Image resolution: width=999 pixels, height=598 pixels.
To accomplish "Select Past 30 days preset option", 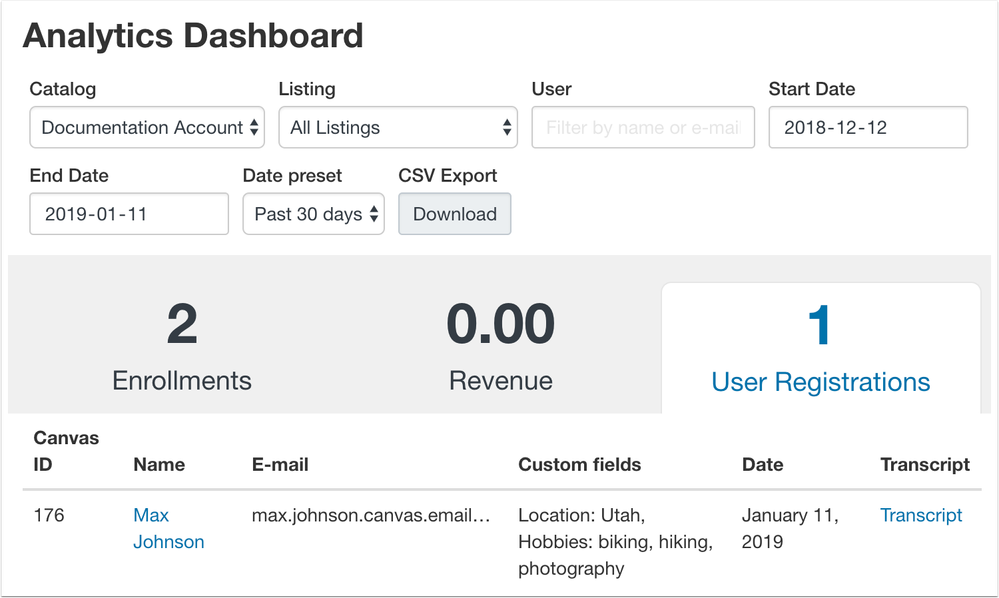I will click(x=313, y=213).
